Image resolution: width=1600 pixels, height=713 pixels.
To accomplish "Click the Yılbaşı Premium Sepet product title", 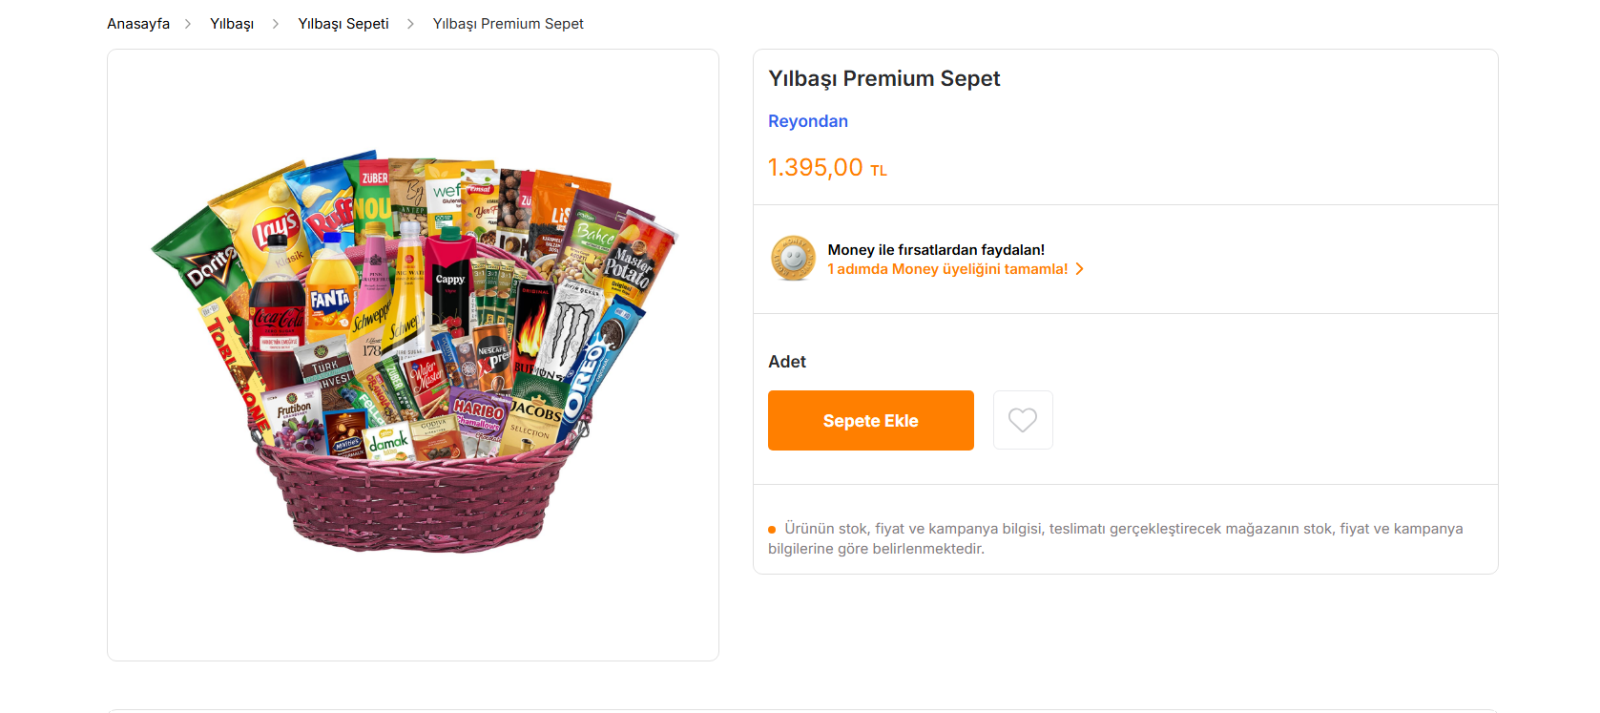I will 884,79.
